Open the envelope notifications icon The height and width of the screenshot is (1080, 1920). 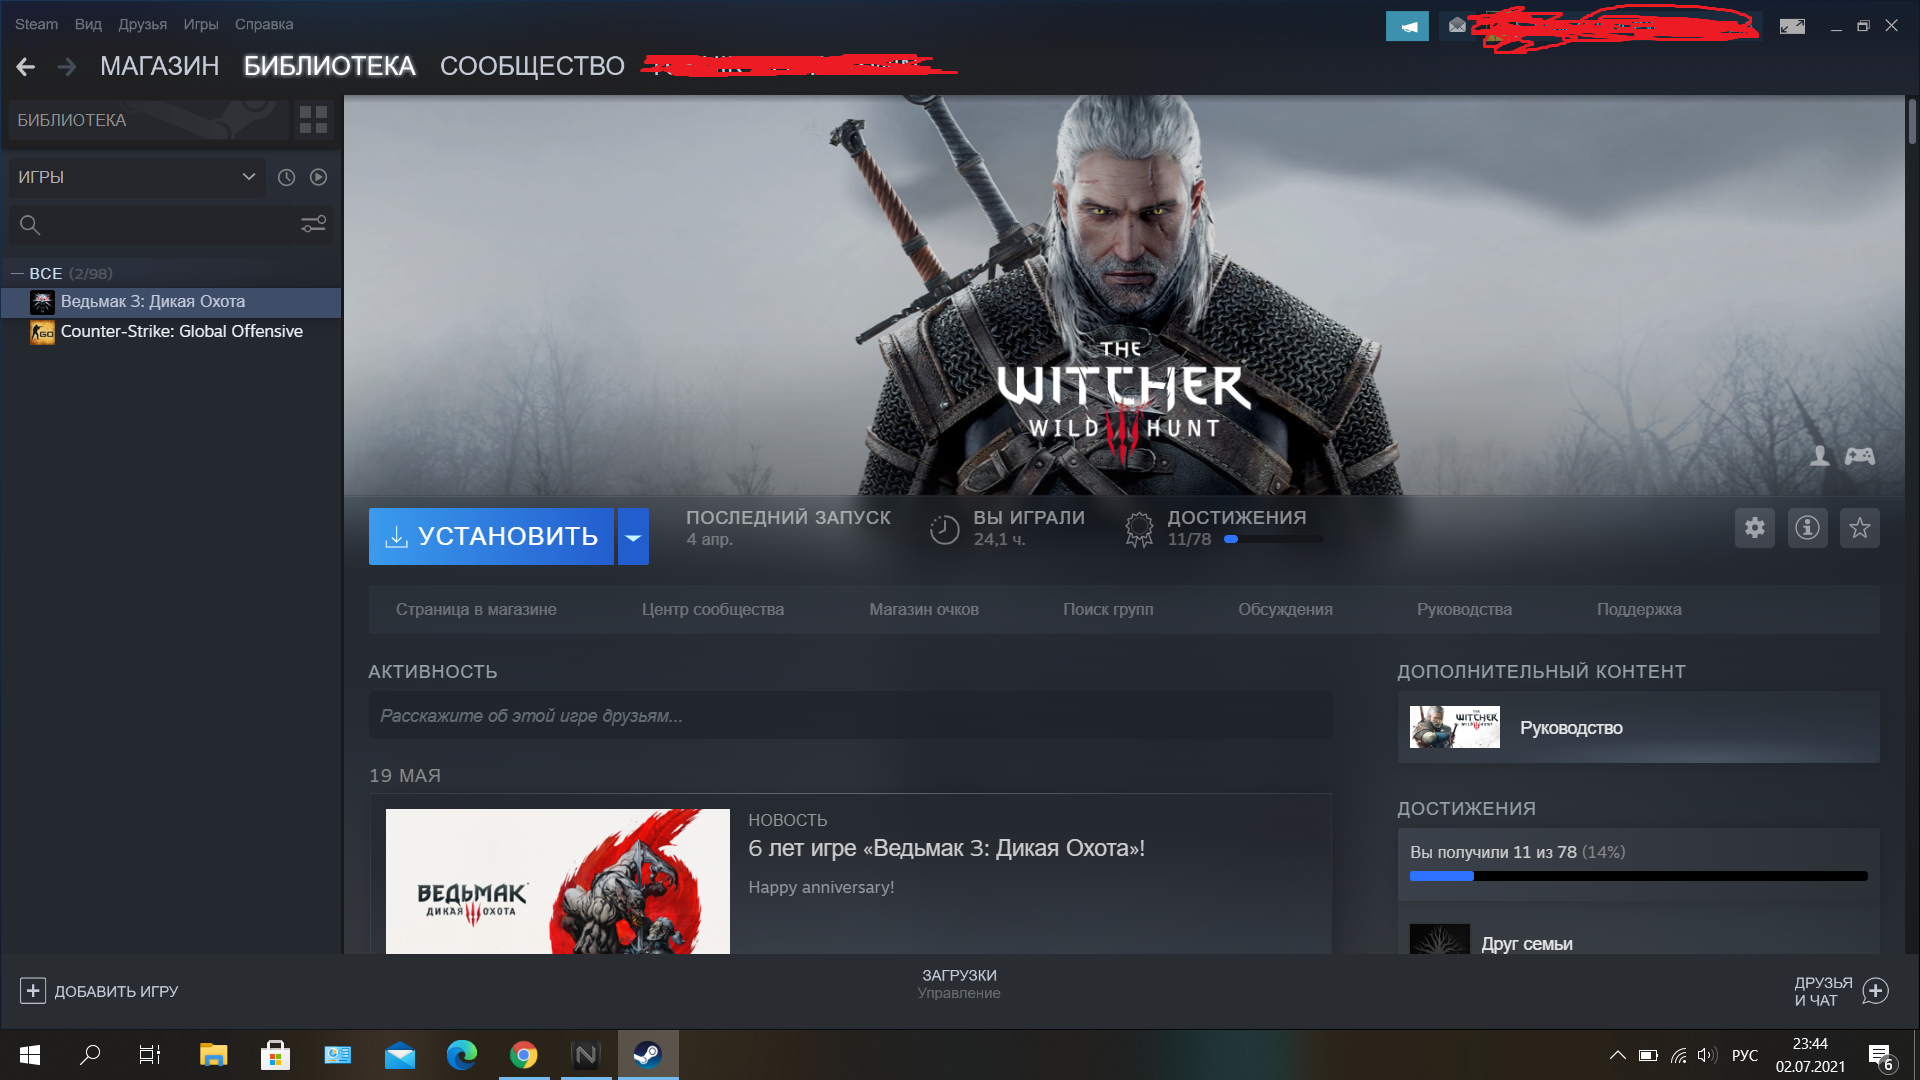point(1457,26)
